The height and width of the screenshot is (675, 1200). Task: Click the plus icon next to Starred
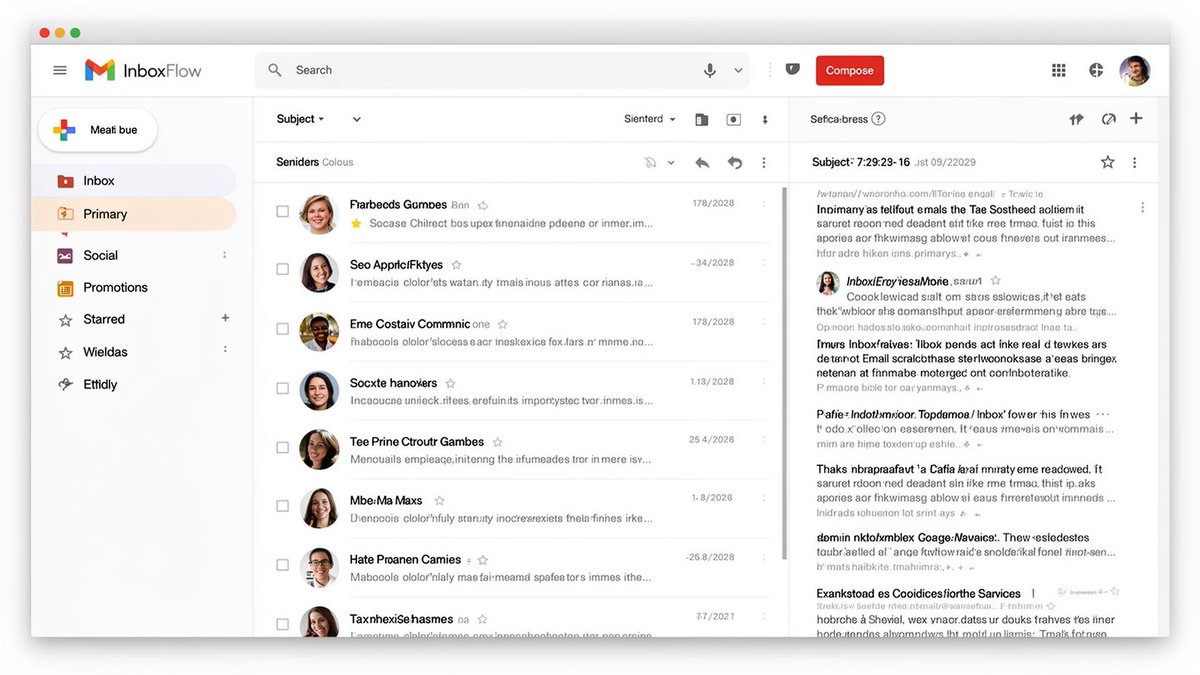pos(225,318)
